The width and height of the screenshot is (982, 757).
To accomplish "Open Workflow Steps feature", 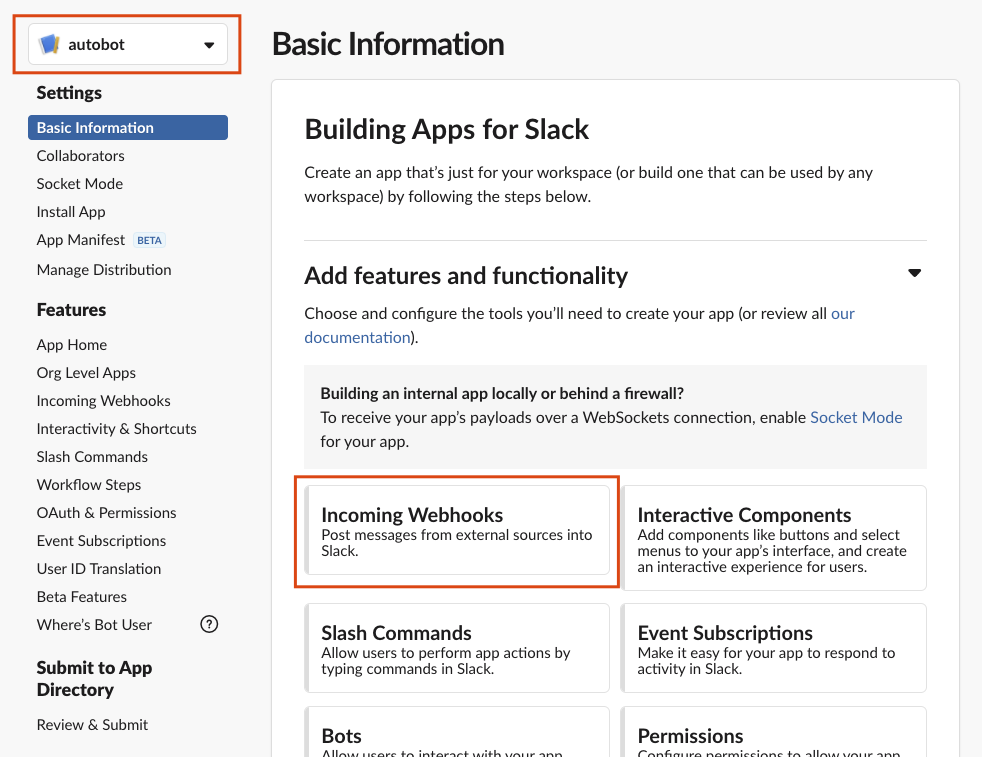I will tap(88, 485).
